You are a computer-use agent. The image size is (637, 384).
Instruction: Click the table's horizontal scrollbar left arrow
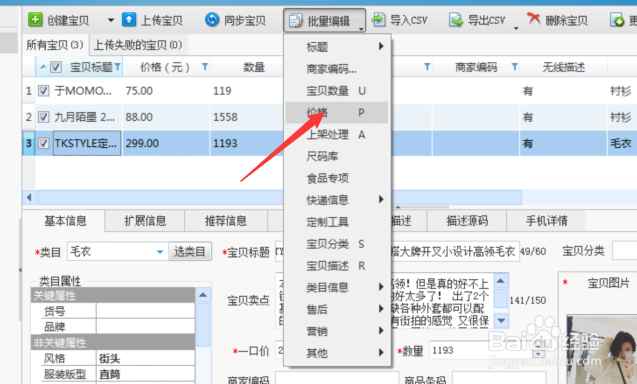tap(29, 197)
